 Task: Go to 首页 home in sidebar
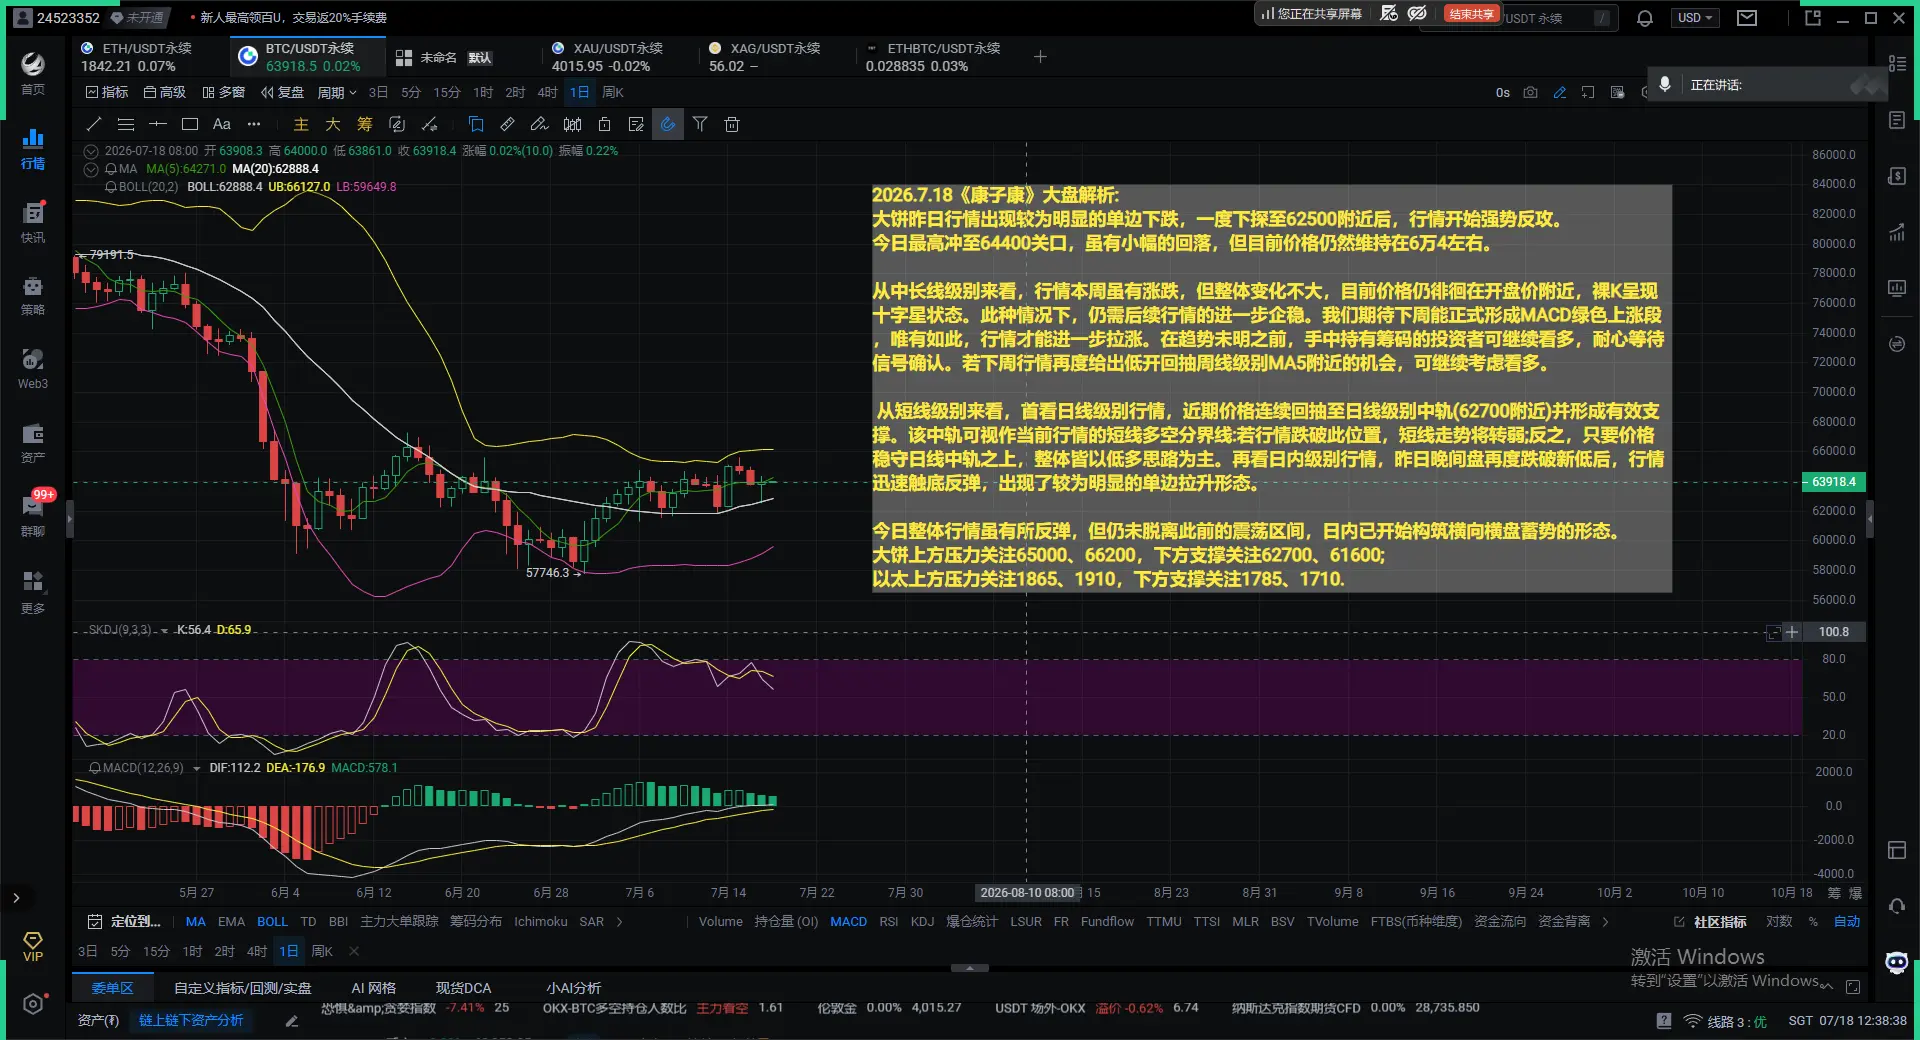click(33, 74)
